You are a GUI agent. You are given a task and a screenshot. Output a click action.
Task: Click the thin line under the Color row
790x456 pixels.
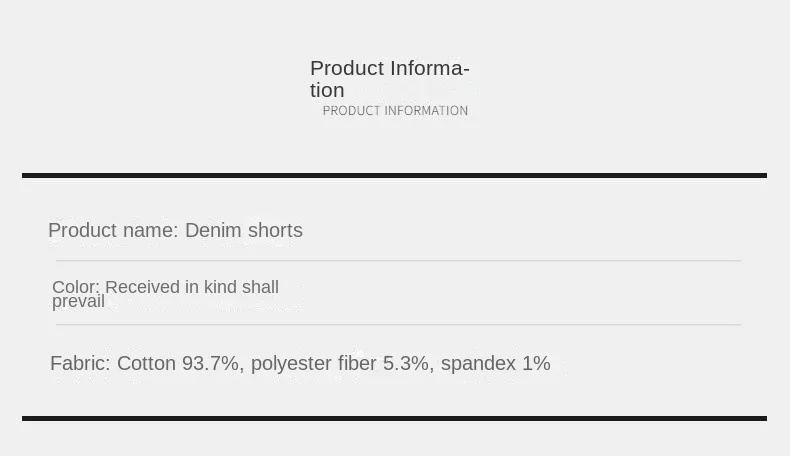pos(398,325)
